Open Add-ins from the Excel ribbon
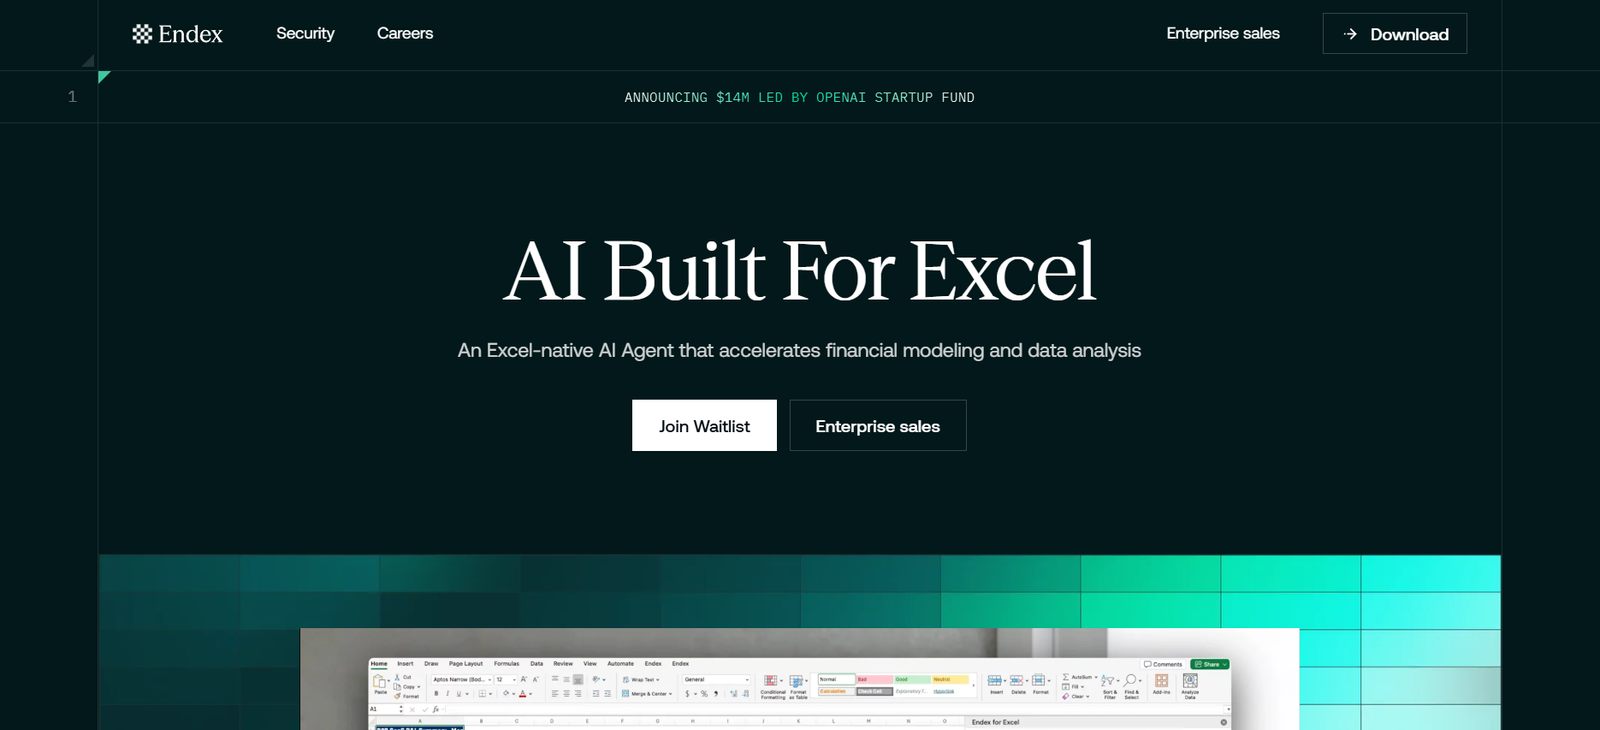1600x730 pixels. coord(1161,681)
